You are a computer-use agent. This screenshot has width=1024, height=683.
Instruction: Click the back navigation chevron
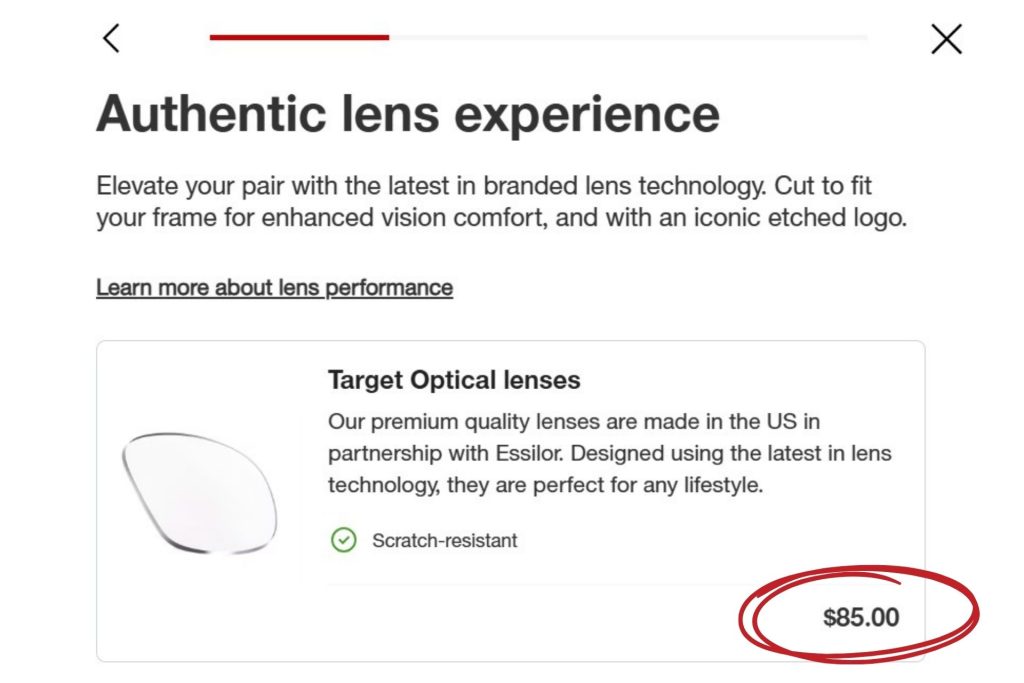pyautogui.click(x=110, y=39)
